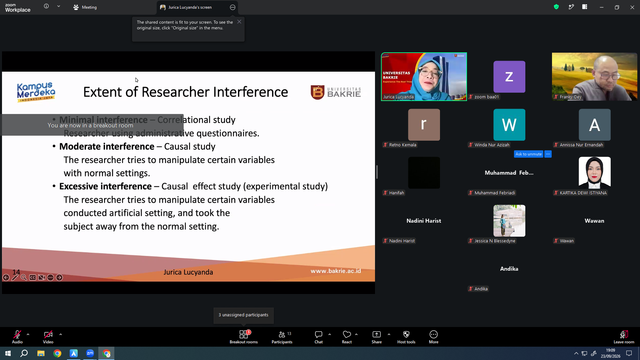Select Jurica Lucyanda video tile
The width and height of the screenshot is (640, 360).
click(x=424, y=77)
